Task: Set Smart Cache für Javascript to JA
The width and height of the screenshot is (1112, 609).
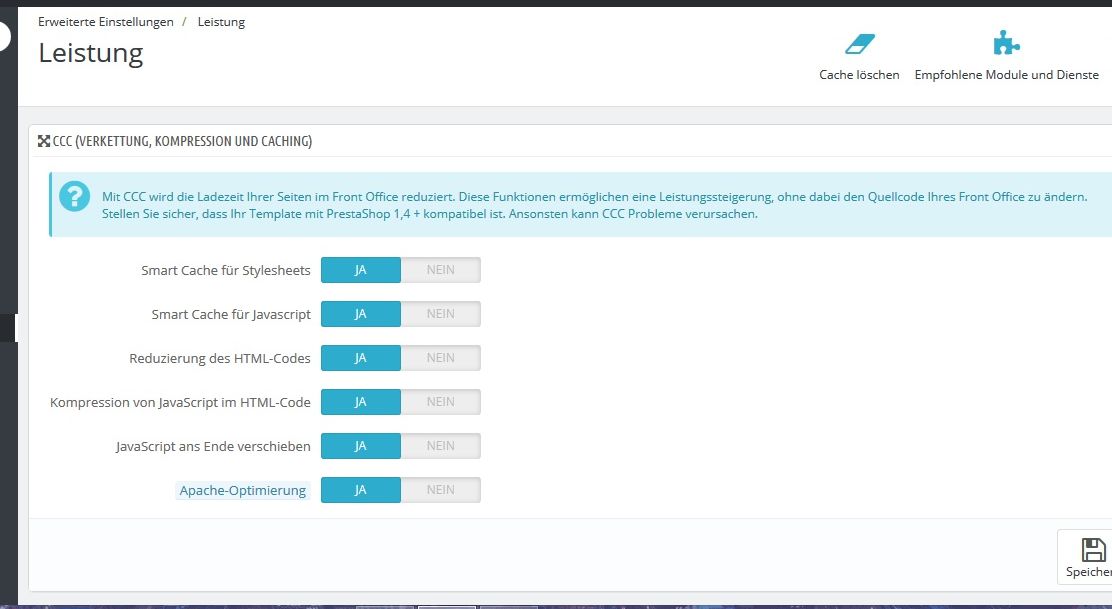Action: pyautogui.click(x=360, y=314)
